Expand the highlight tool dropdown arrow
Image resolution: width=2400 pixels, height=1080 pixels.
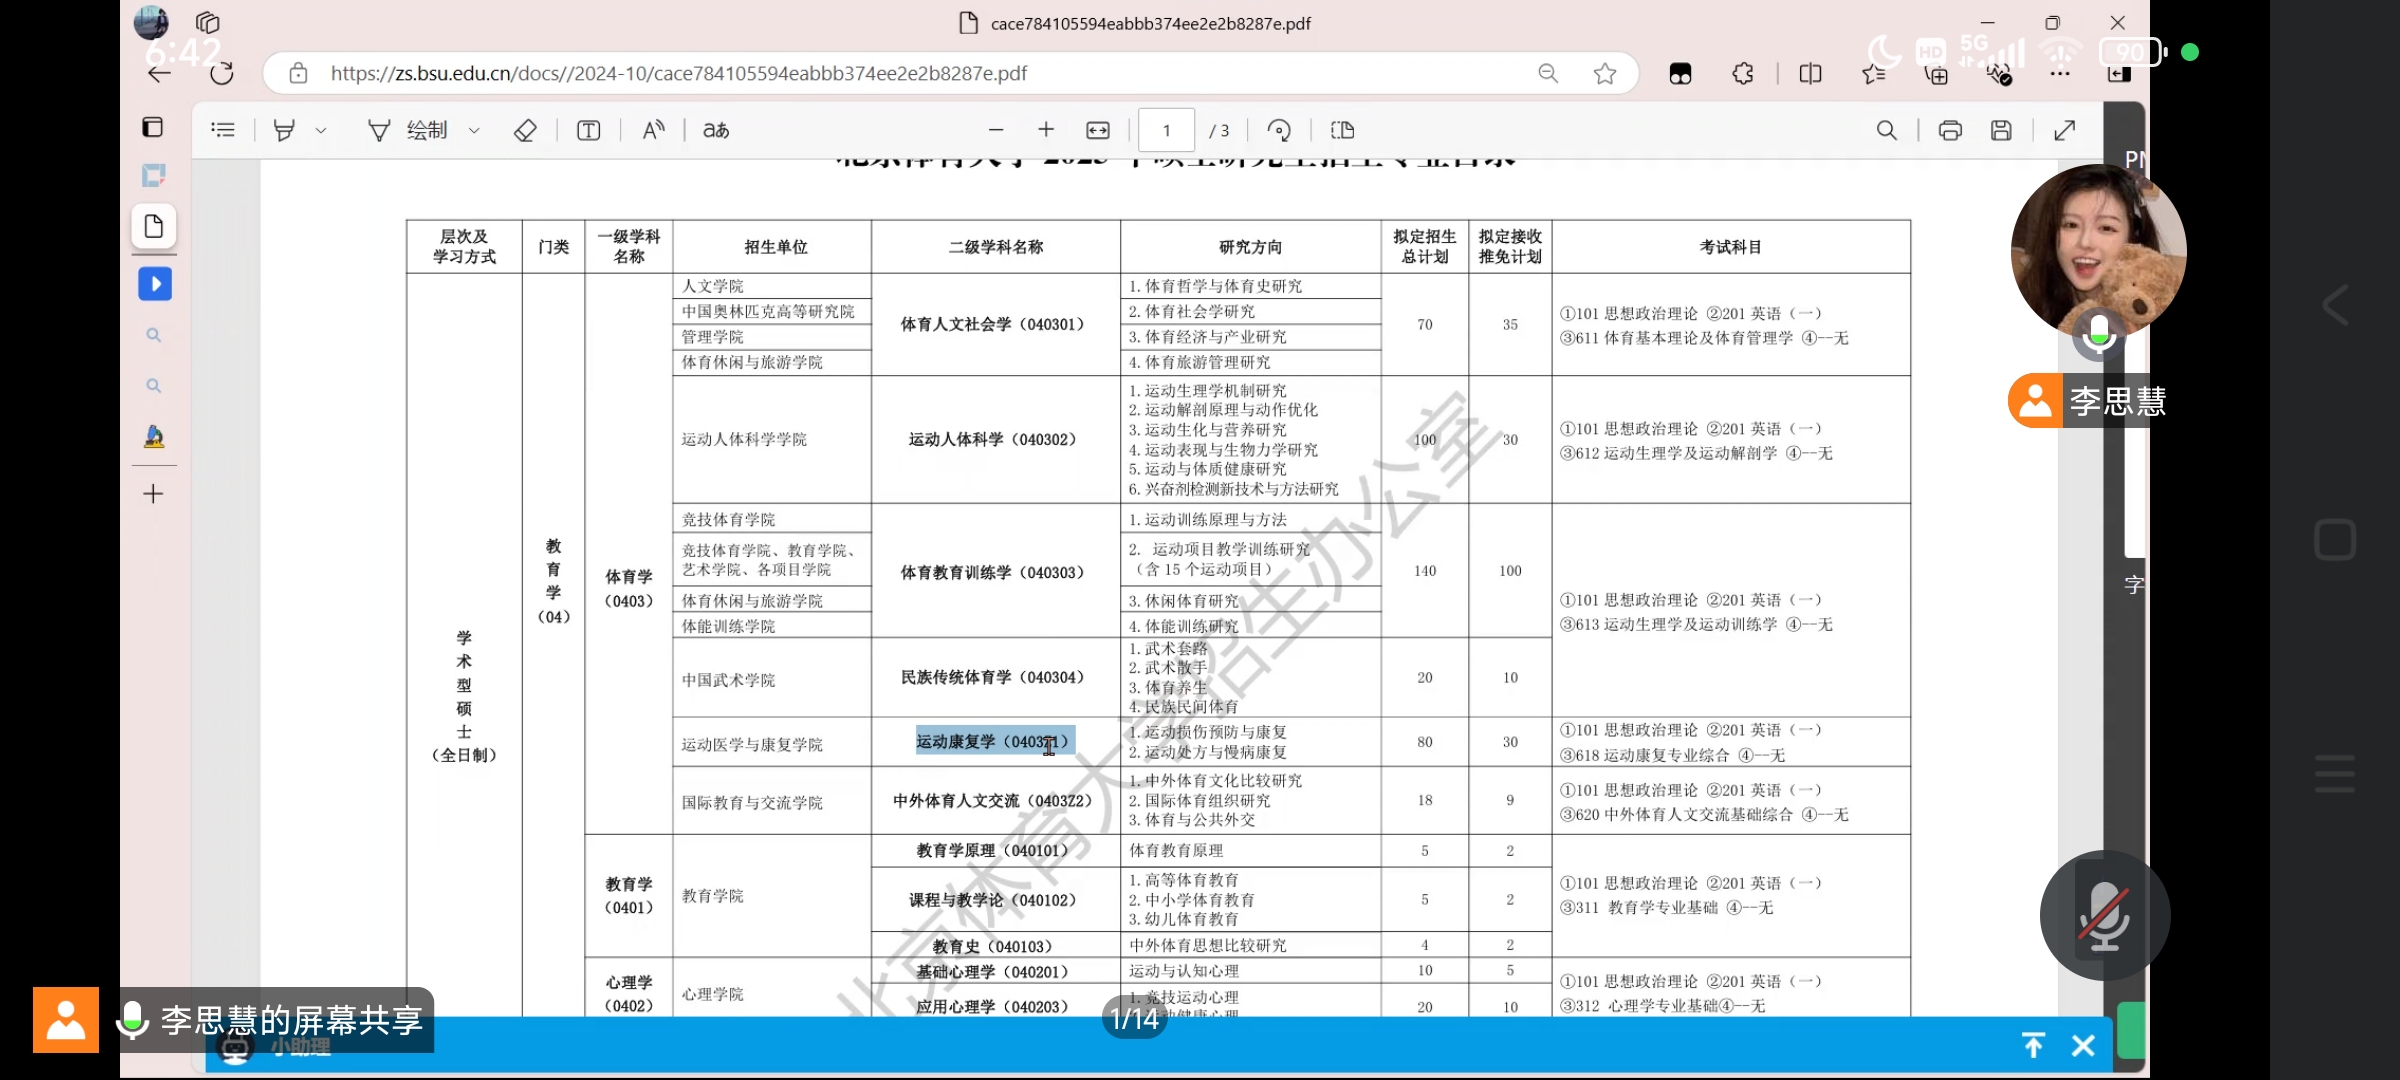coord(321,130)
